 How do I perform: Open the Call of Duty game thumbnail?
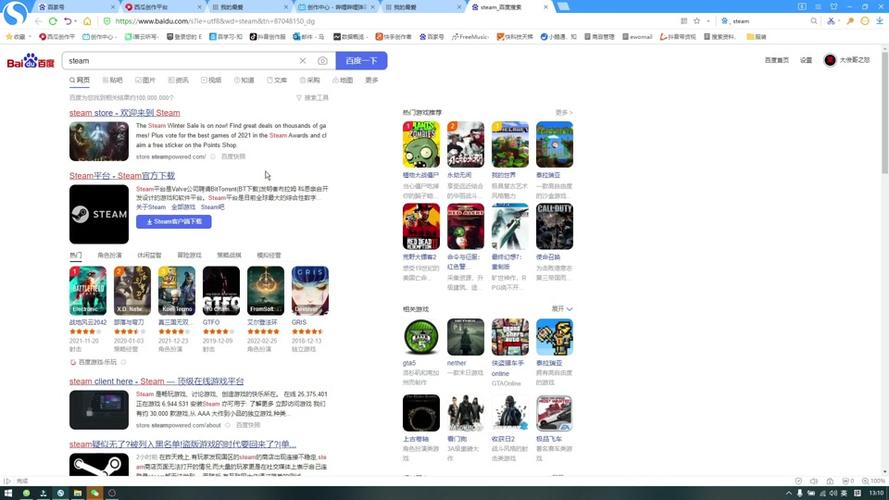554,226
